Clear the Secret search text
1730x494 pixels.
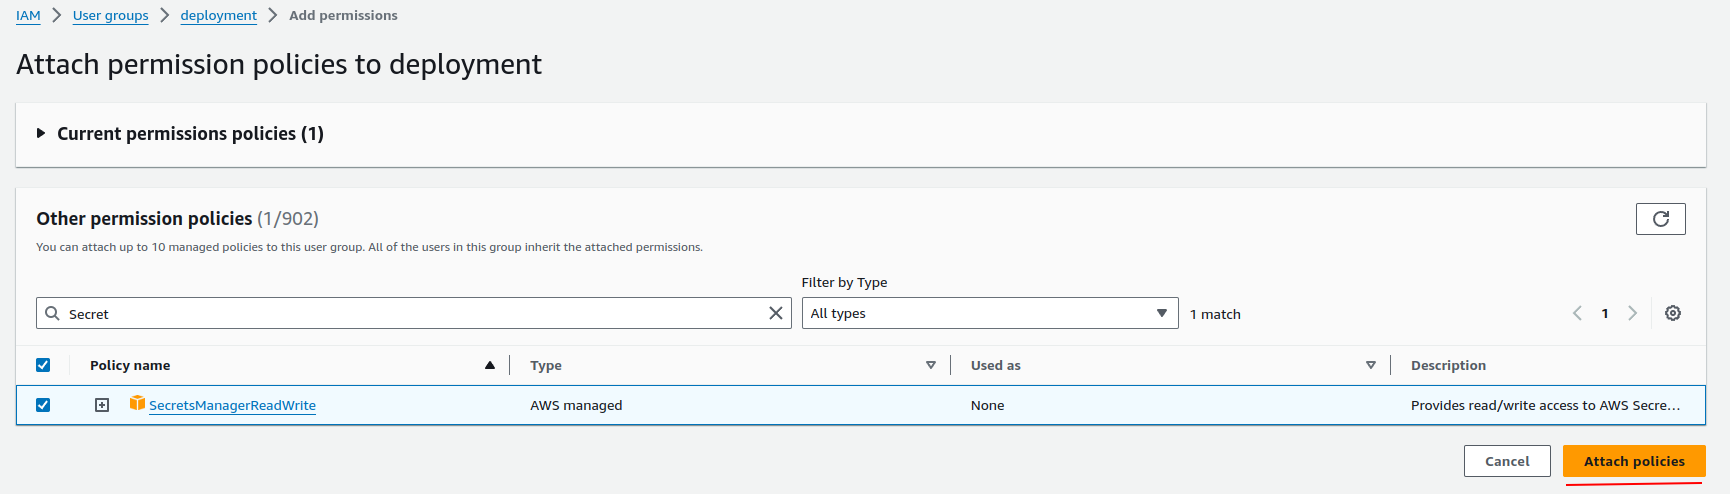click(775, 313)
